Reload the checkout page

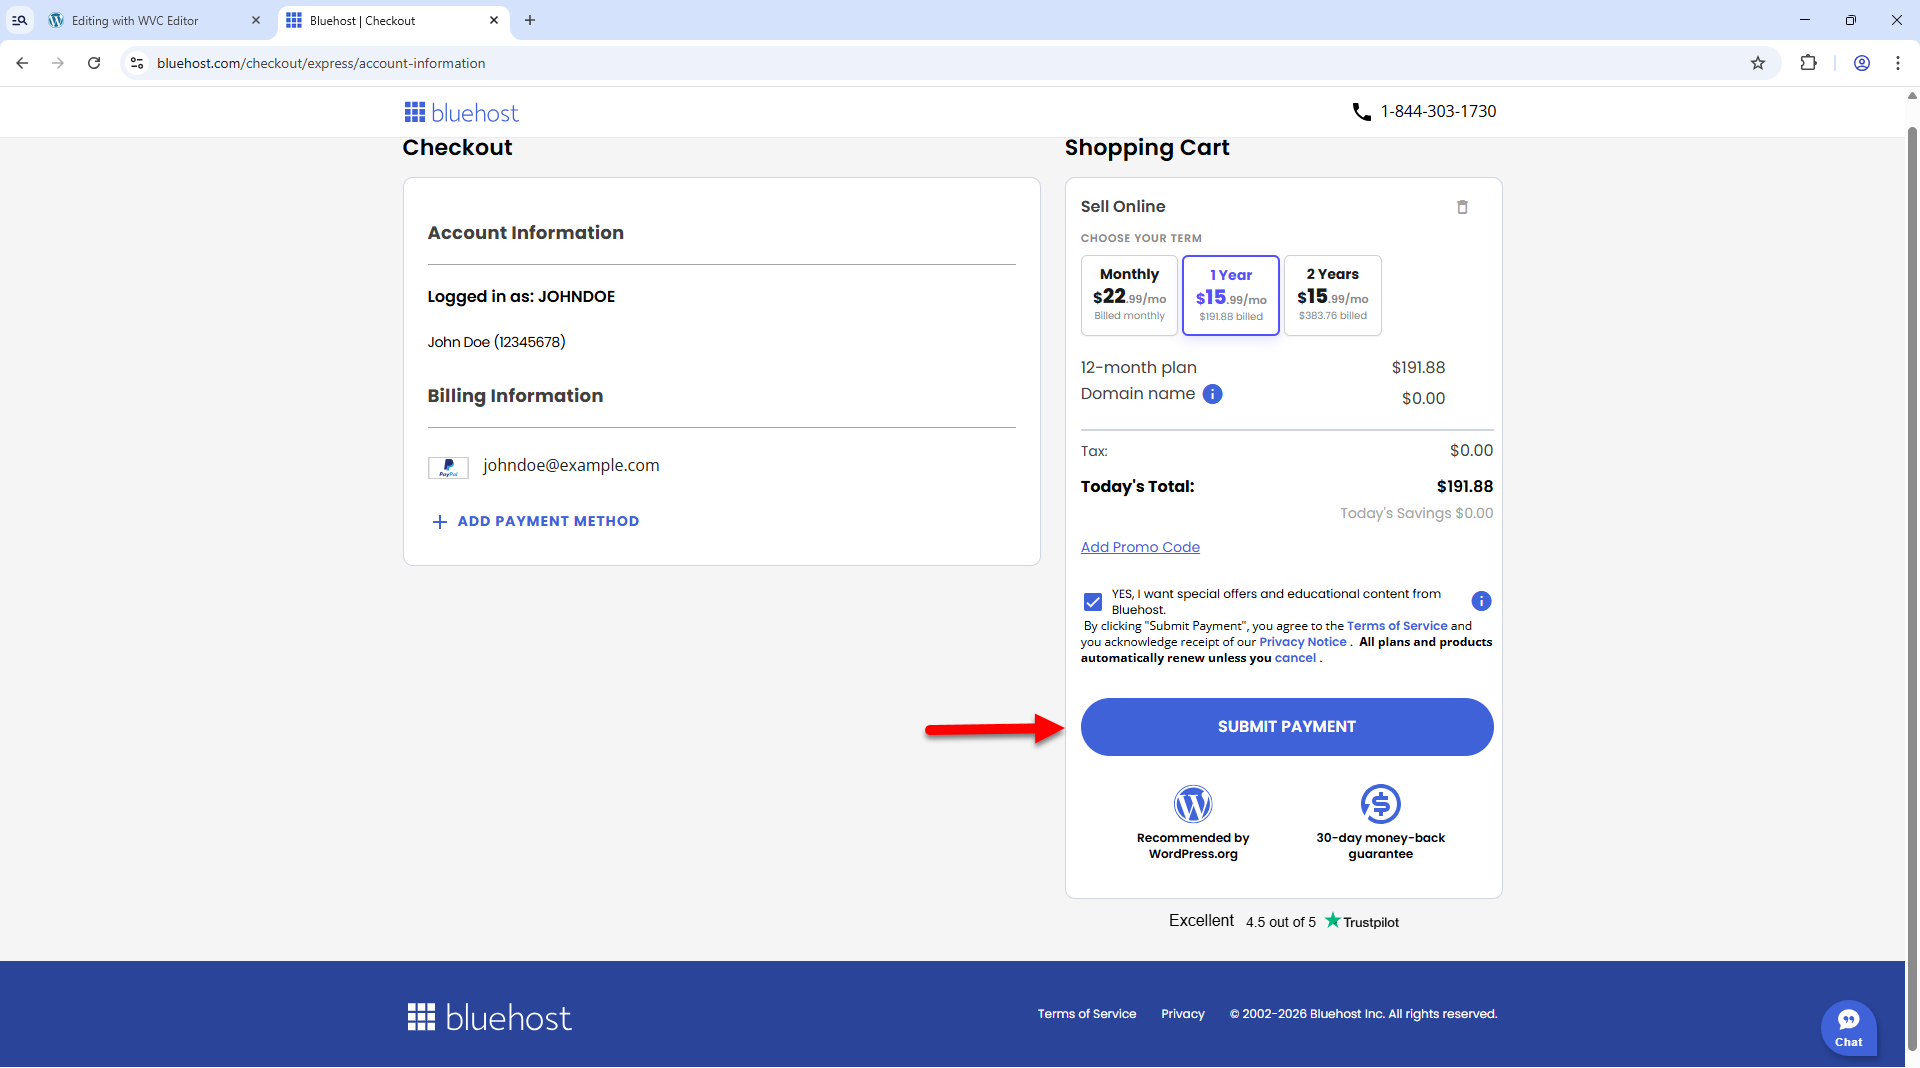(x=94, y=63)
